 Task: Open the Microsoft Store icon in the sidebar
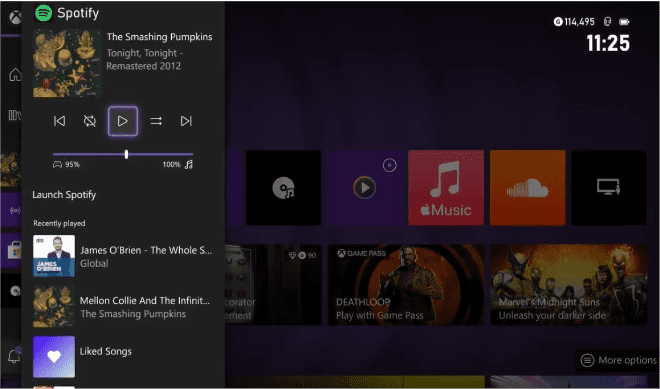tap(14, 251)
